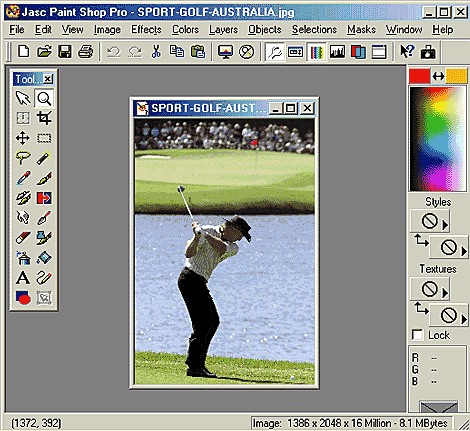Swap foreground and background colors arrow
Image resolution: width=470 pixels, height=431 pixels.
point(438,76)
